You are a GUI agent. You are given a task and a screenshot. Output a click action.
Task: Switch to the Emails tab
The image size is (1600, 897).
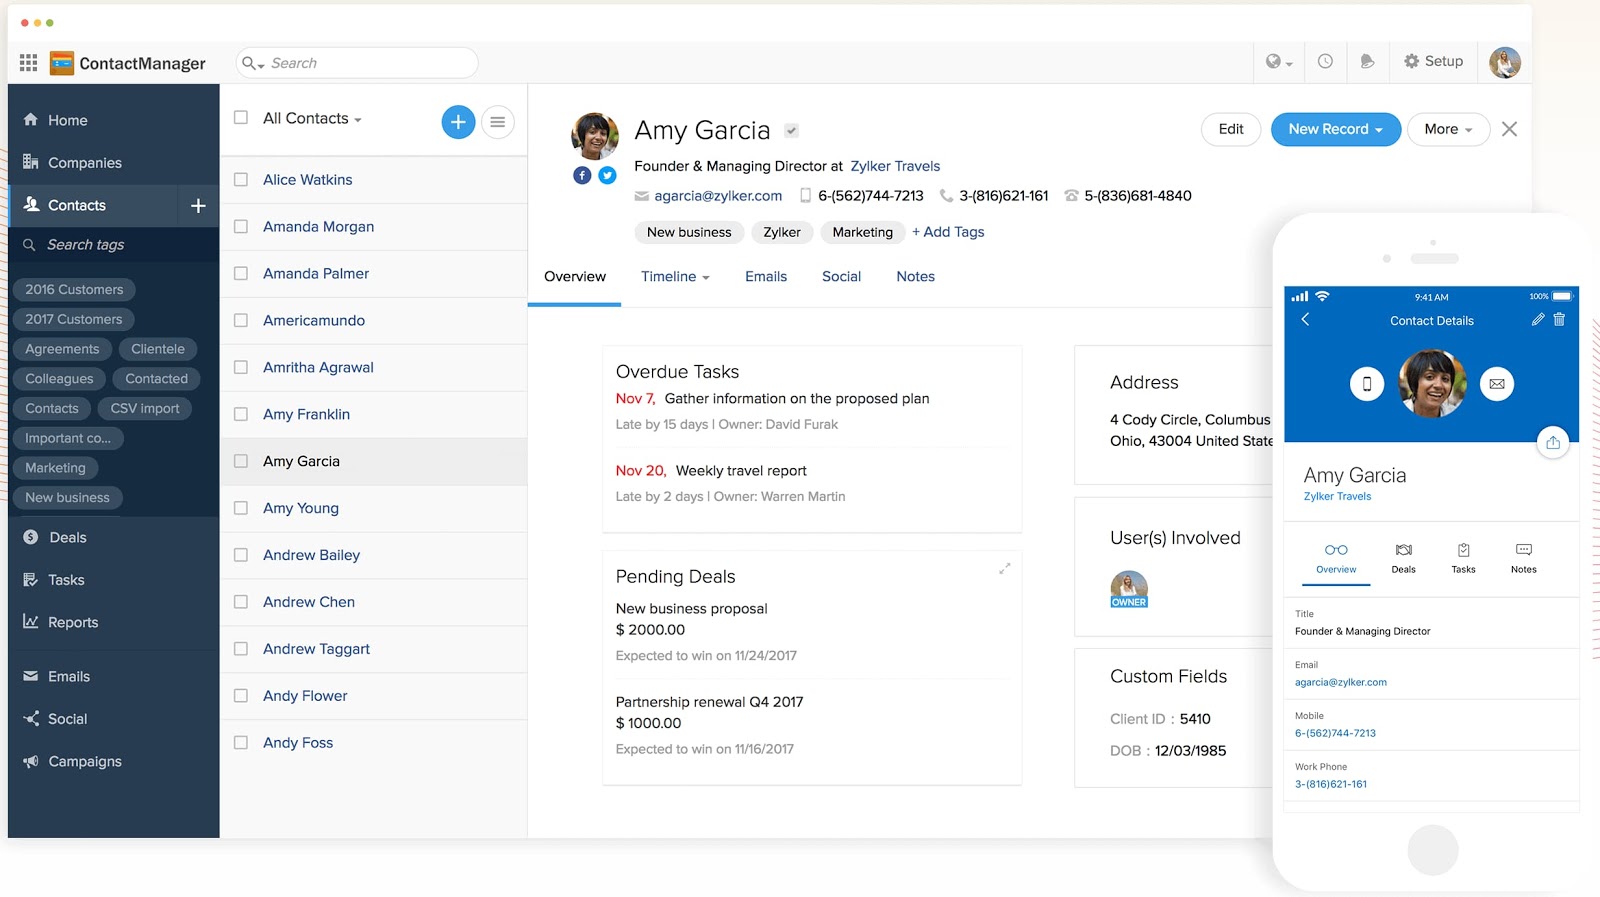765,277
